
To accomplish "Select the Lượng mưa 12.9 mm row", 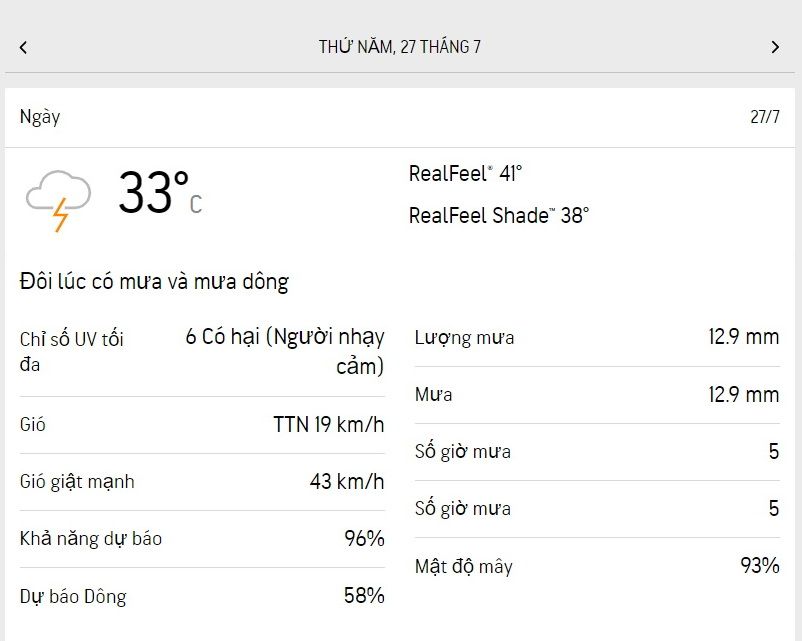I will [597, 338].
